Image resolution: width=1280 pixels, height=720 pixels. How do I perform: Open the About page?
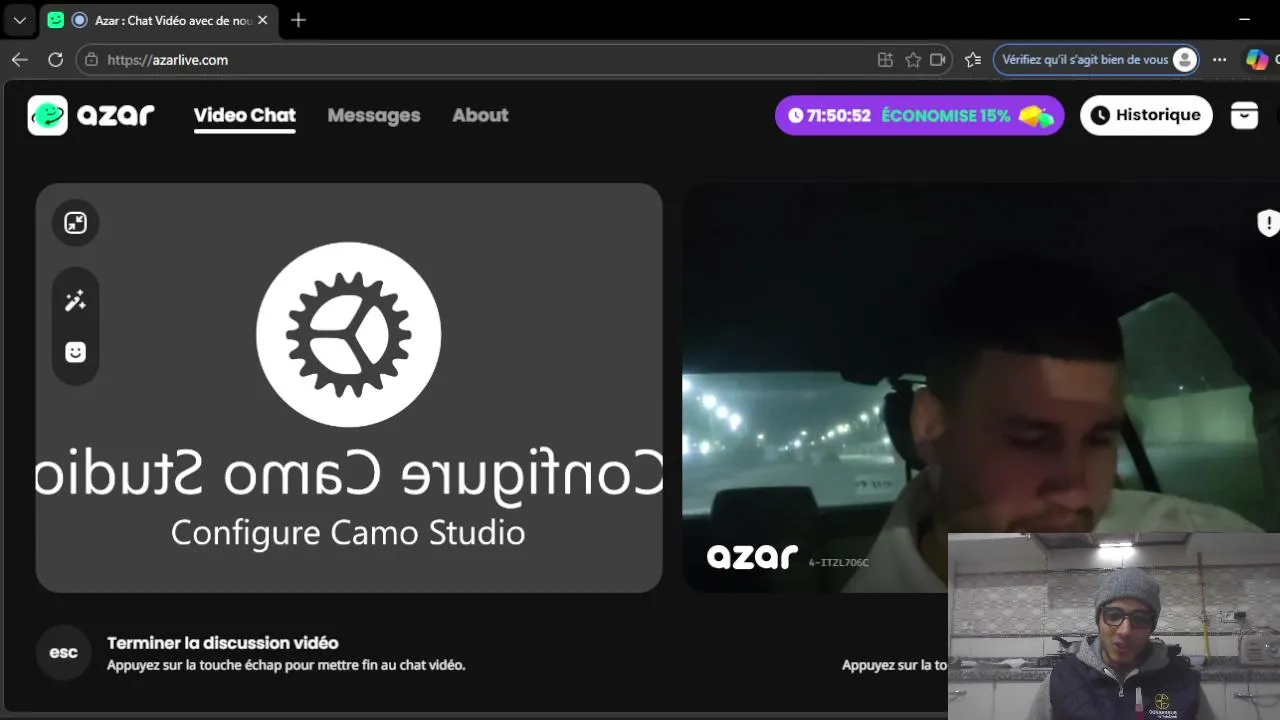(x=480, y=115)
